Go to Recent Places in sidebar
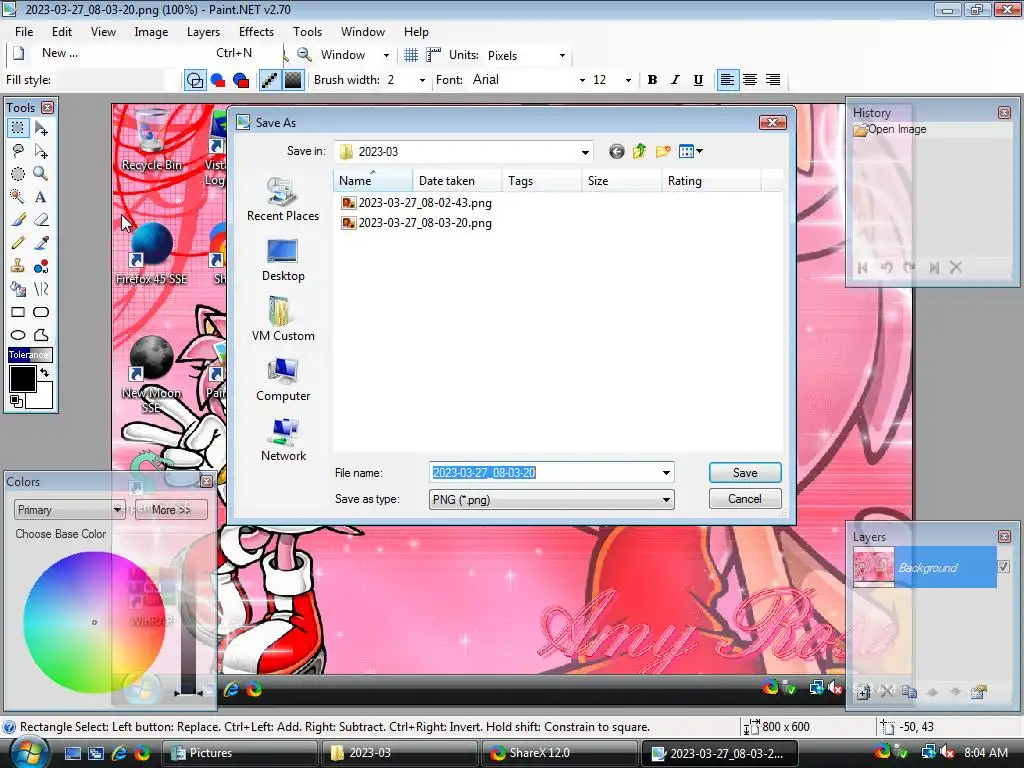Screen dimensions: 1024x768 point(283,200)
